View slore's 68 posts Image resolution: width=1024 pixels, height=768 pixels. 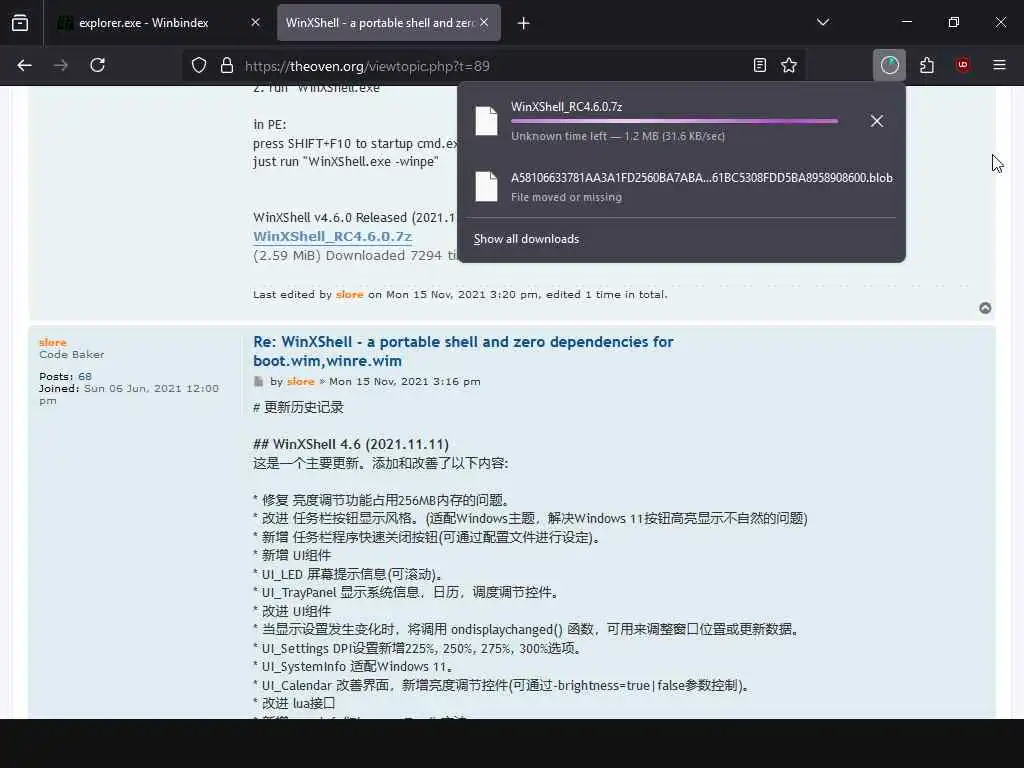pos(85,376)
